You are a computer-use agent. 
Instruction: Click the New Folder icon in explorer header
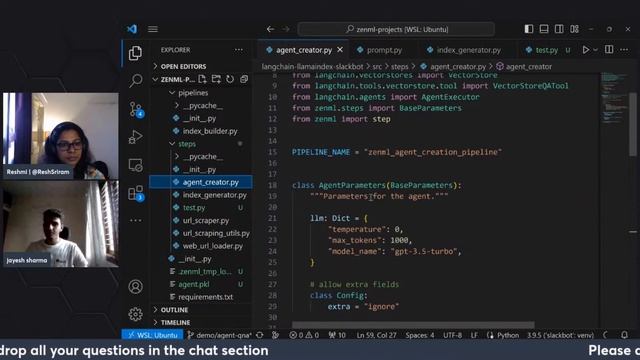(216, 79)
